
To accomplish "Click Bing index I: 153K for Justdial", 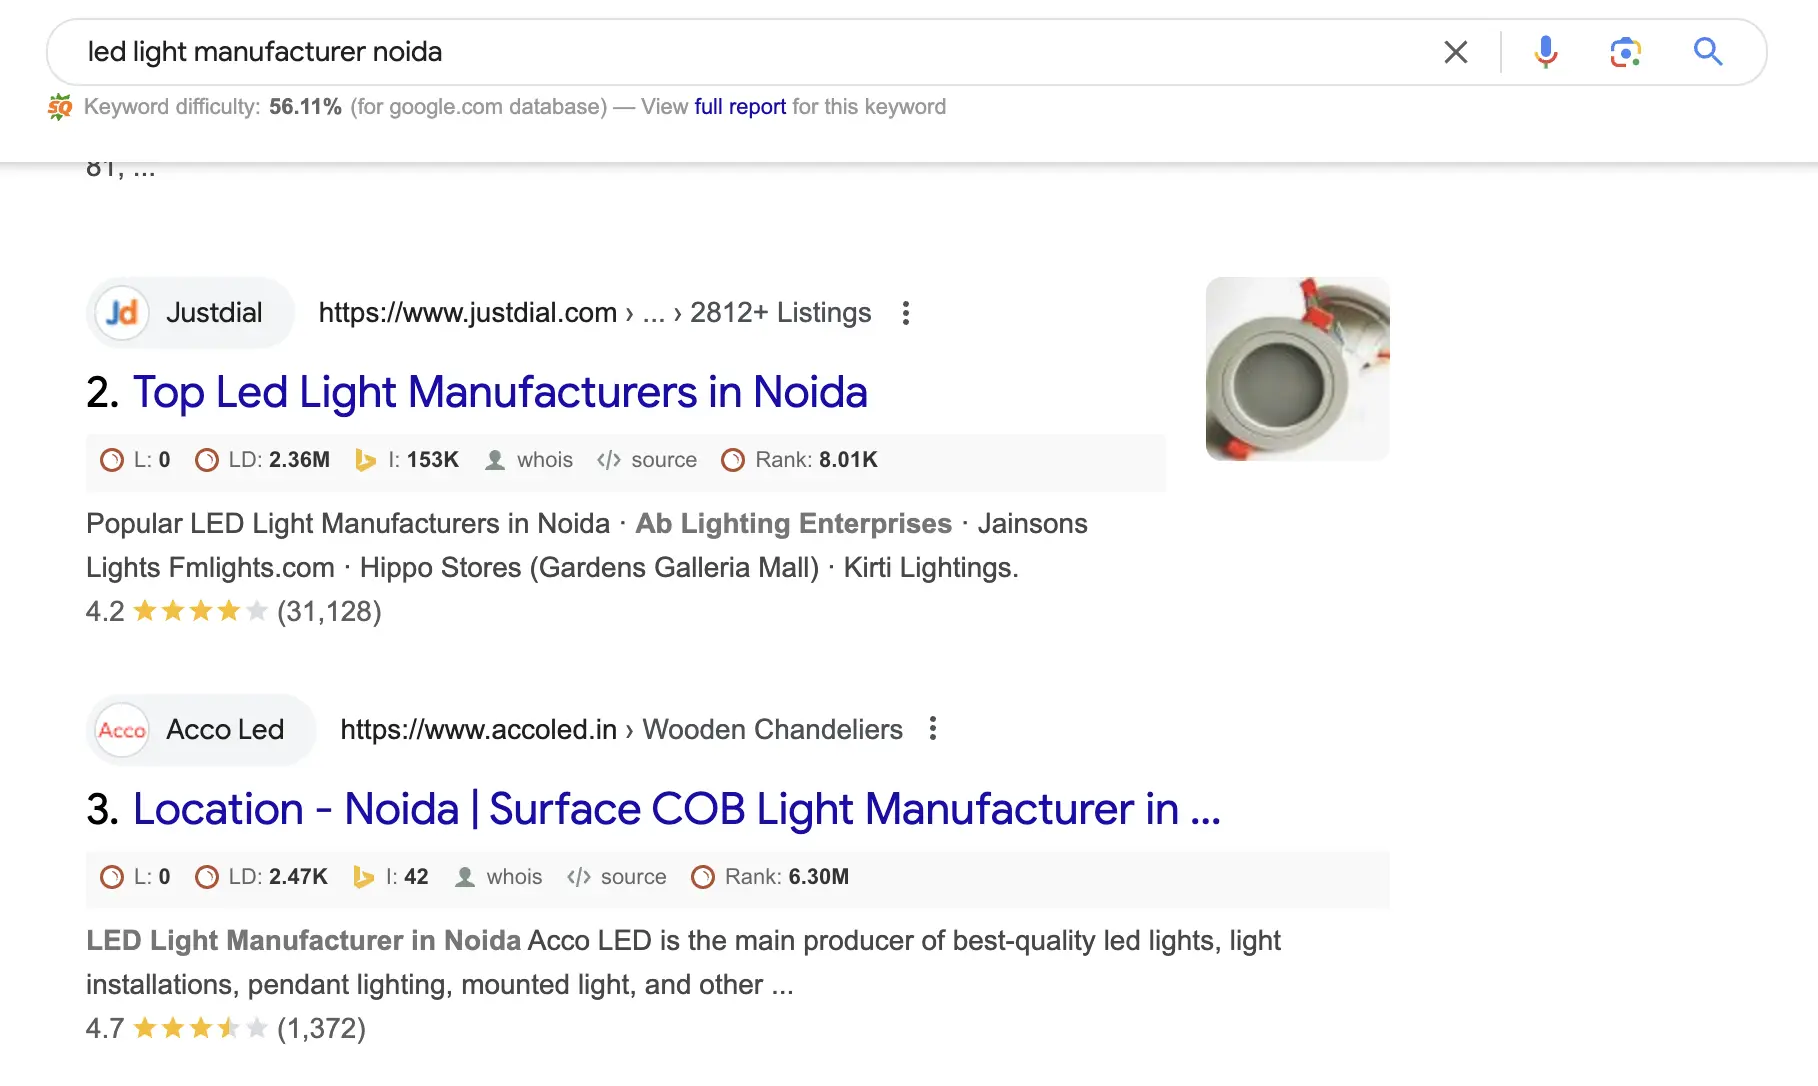I will coord(422,460).
